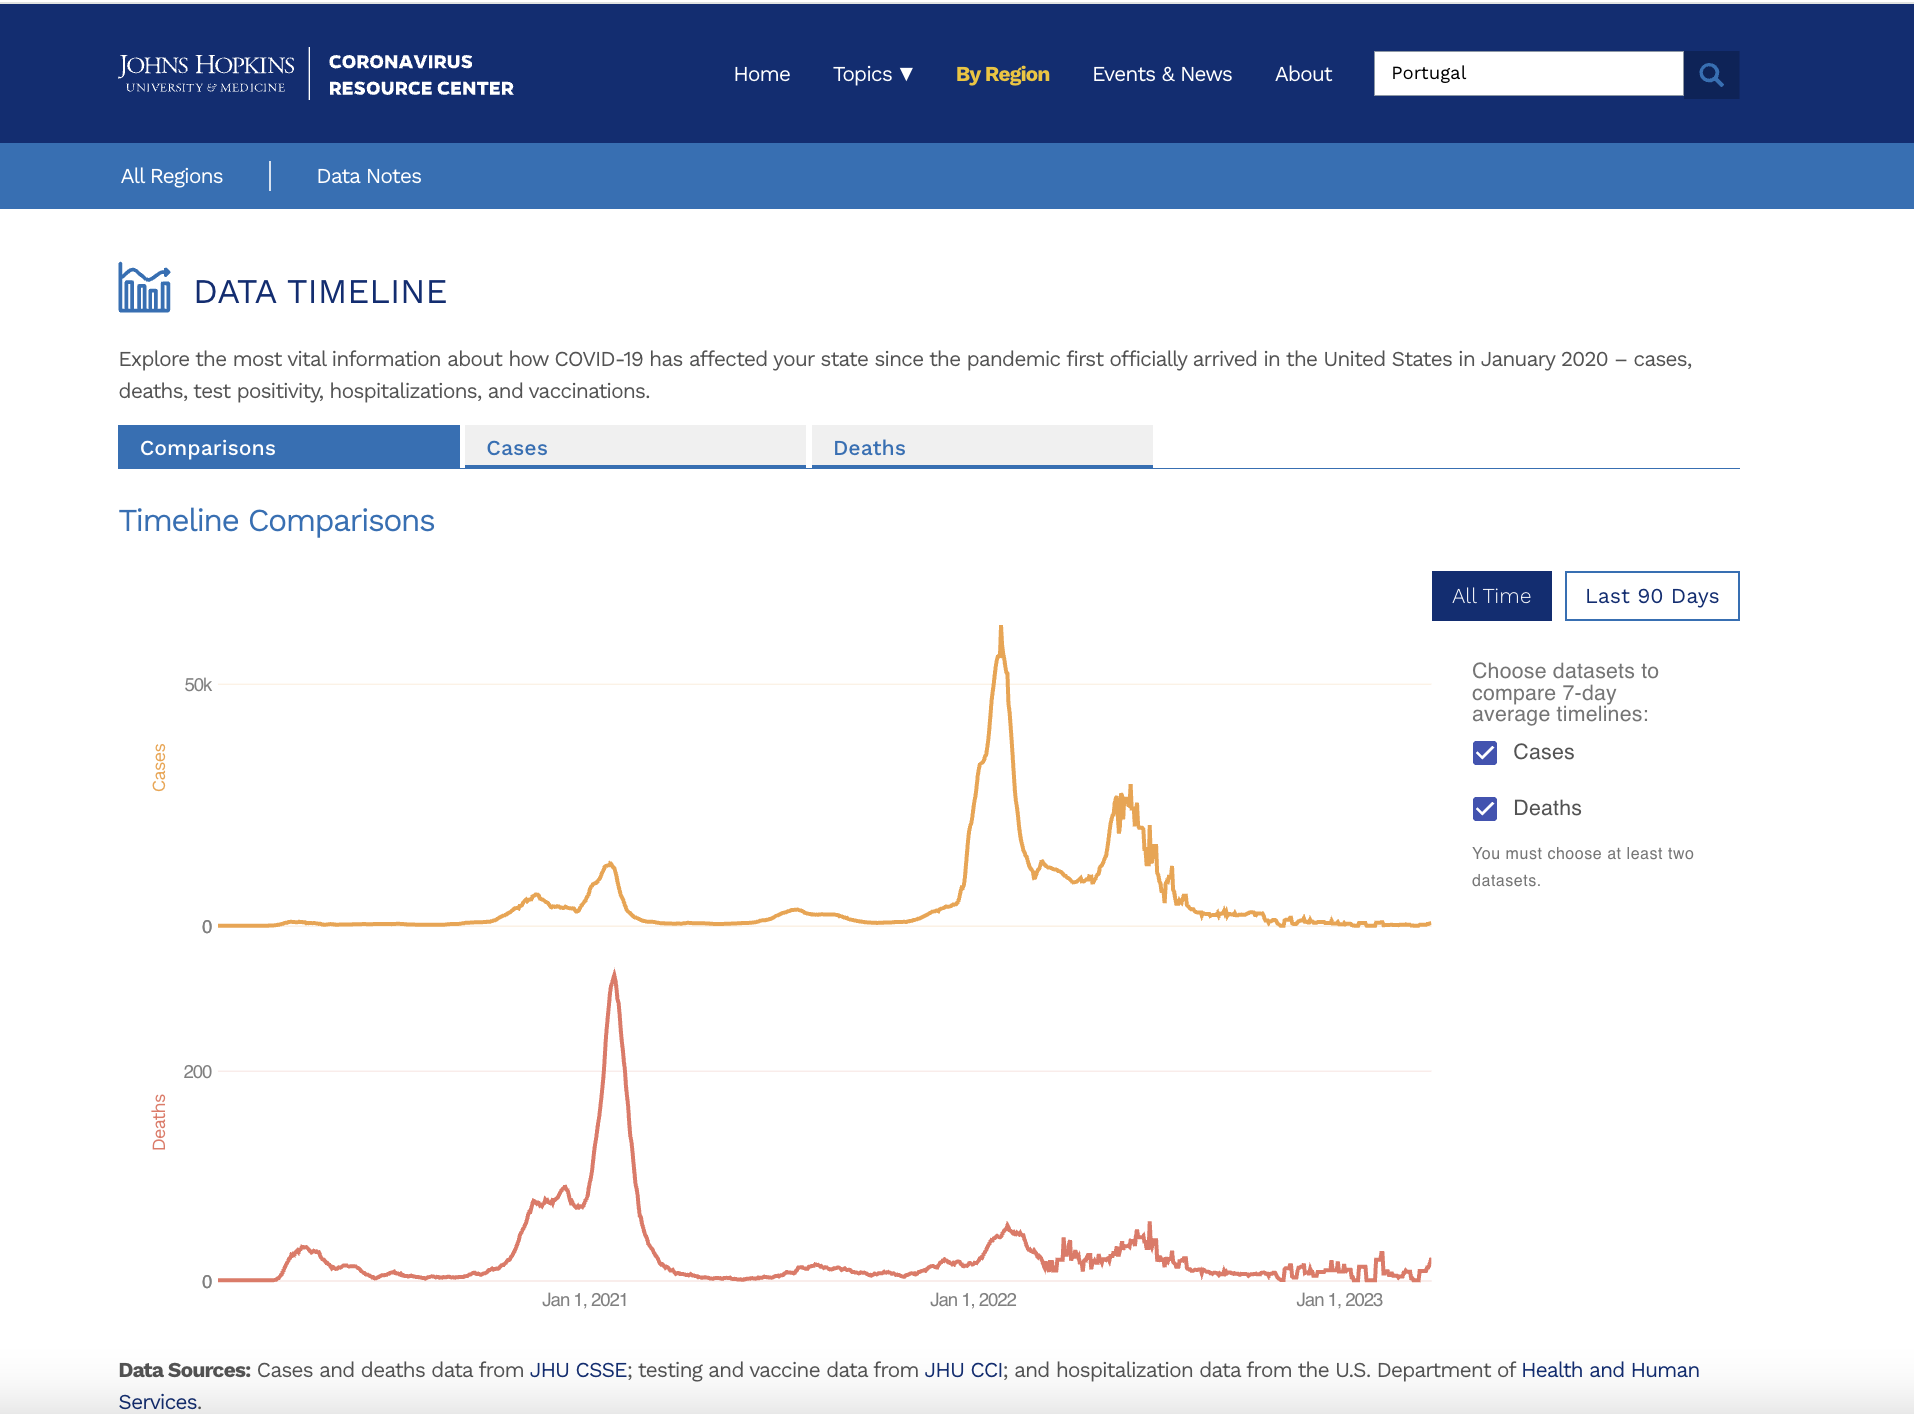Show the Last 90 Days timeline

click(1651, 596)
